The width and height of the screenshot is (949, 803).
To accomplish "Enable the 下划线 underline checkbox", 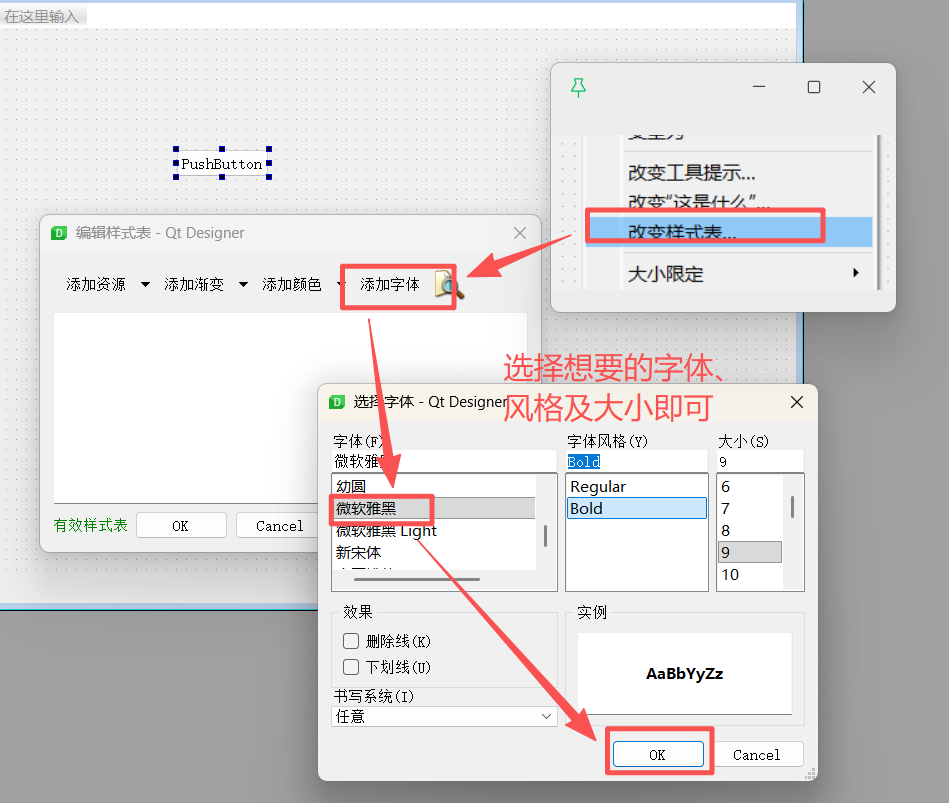I will pos(350,667).
